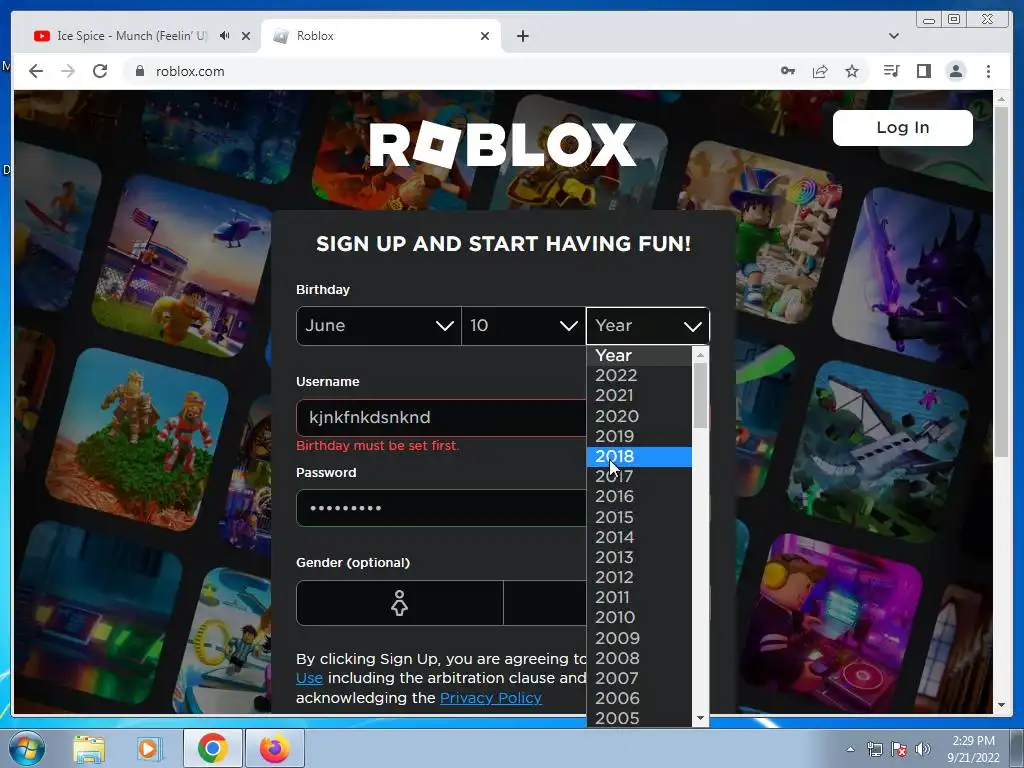Open a new browser tab
This screenshot has width=1024, height=768.
[x=522, y=36]
